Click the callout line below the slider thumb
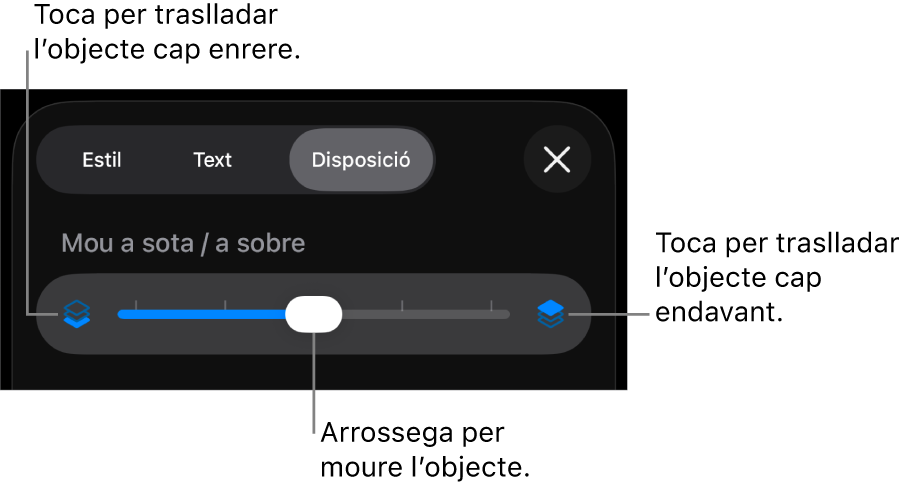Viewport: 910px width, 487px height. tap(314, 383)
